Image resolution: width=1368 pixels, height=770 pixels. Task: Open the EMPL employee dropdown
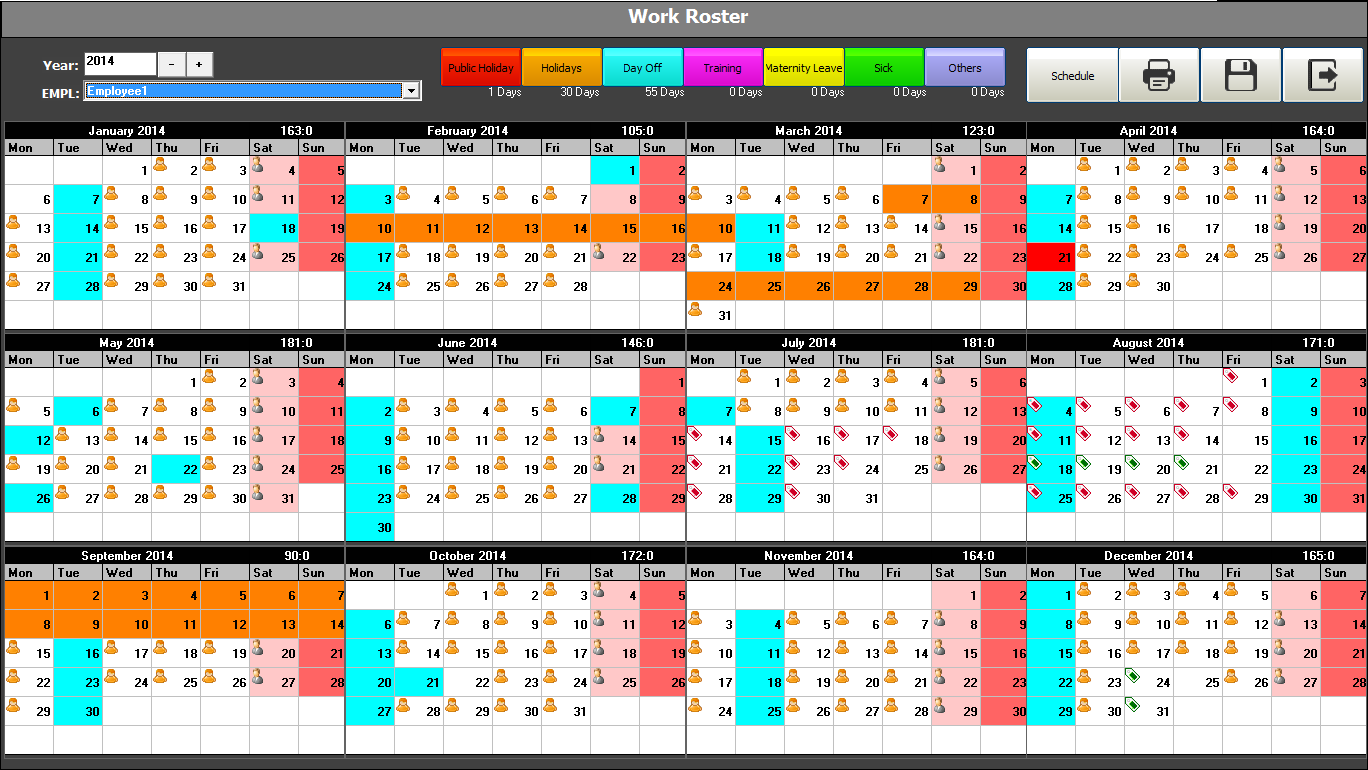(410, 91)
